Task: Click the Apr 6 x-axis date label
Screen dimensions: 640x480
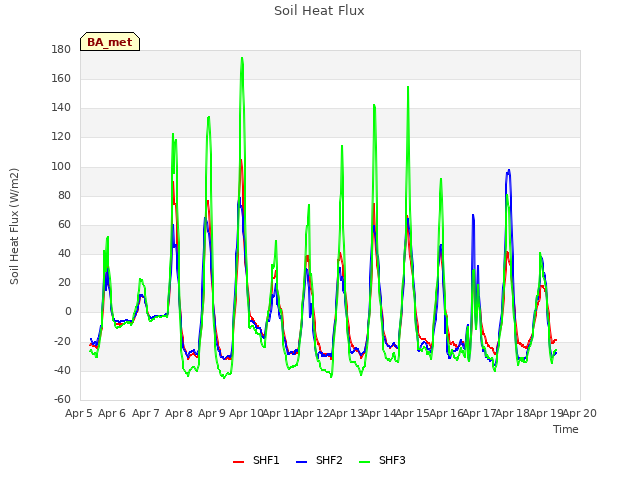Action: coord(112,413)
